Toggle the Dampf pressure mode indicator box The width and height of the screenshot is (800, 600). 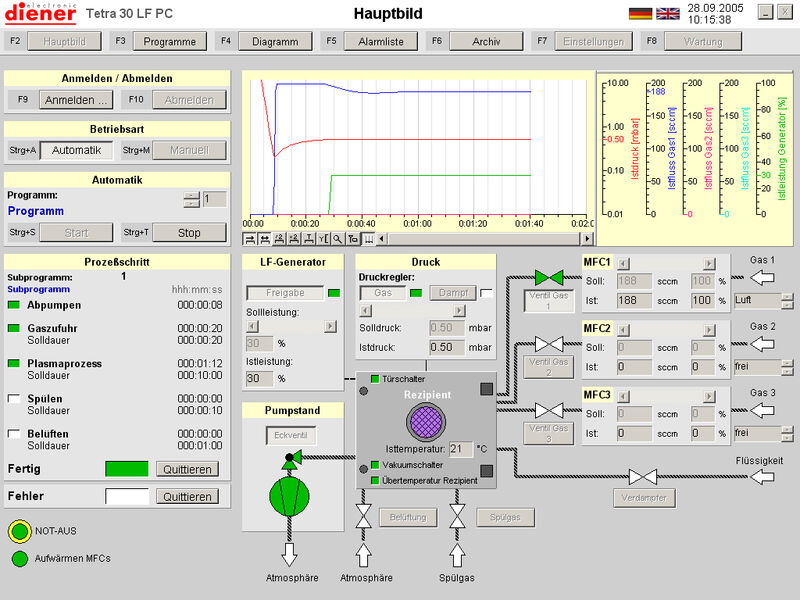pos(486,293)
